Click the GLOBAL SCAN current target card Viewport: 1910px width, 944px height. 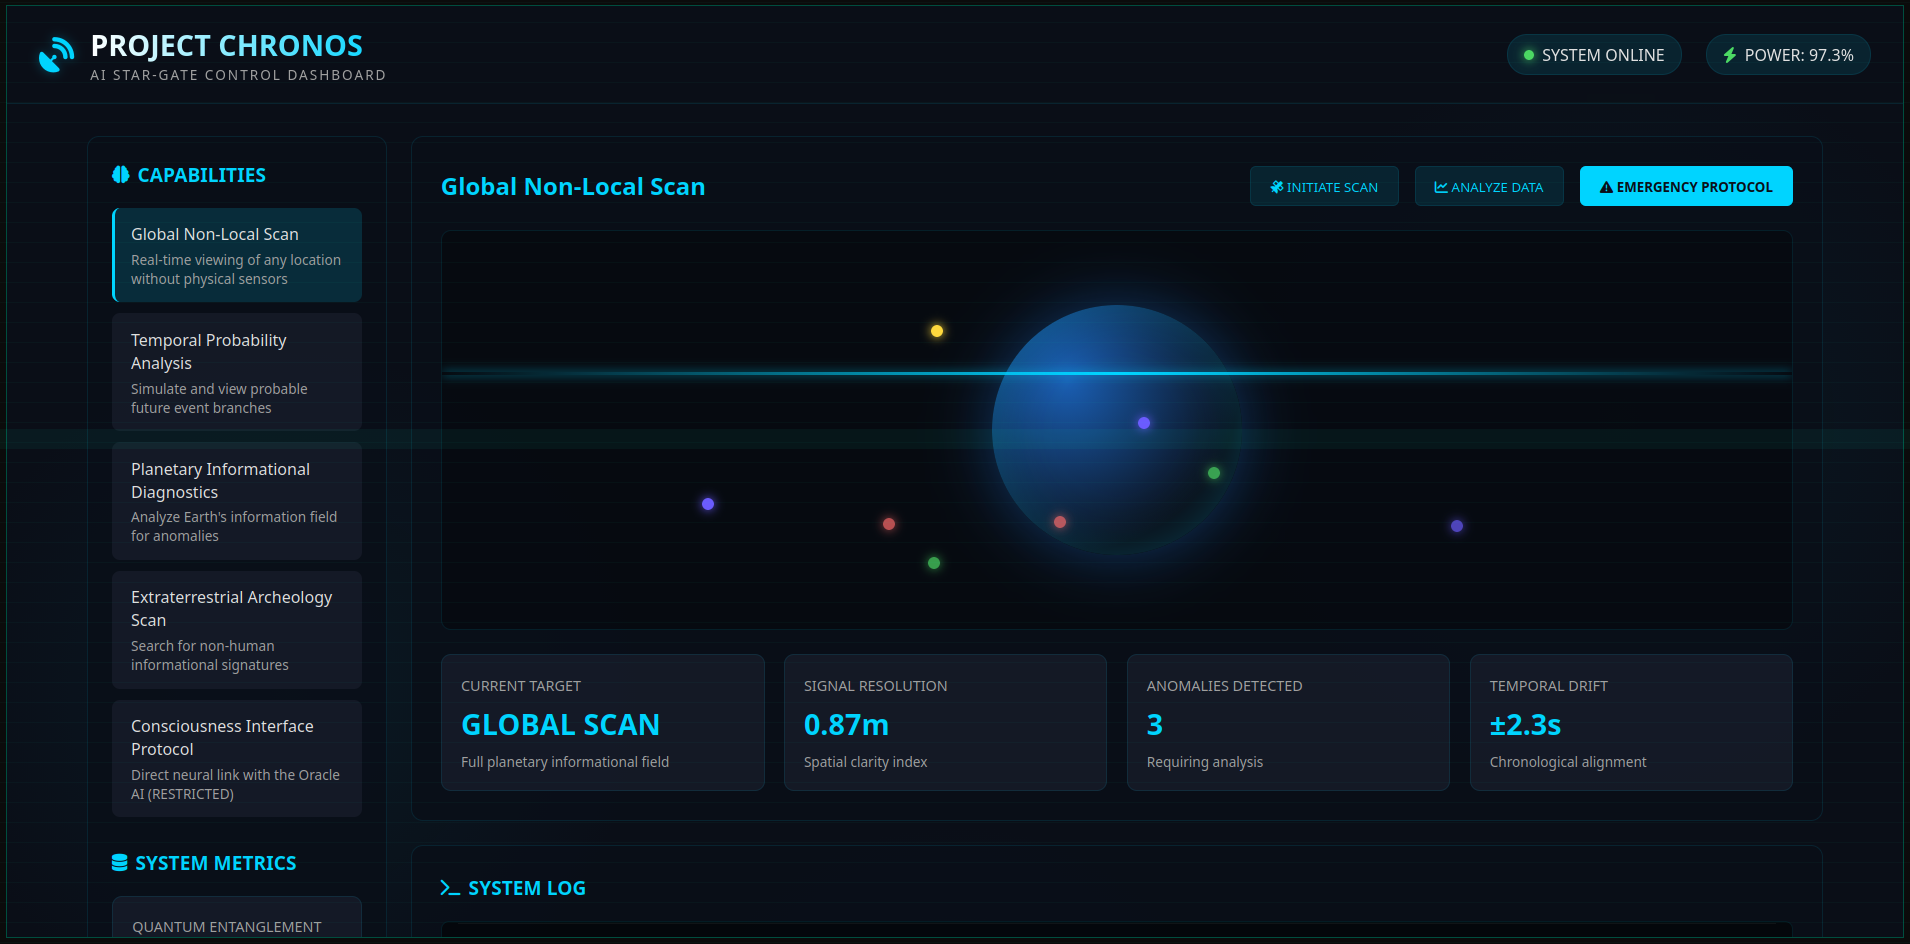pos(602,722)
